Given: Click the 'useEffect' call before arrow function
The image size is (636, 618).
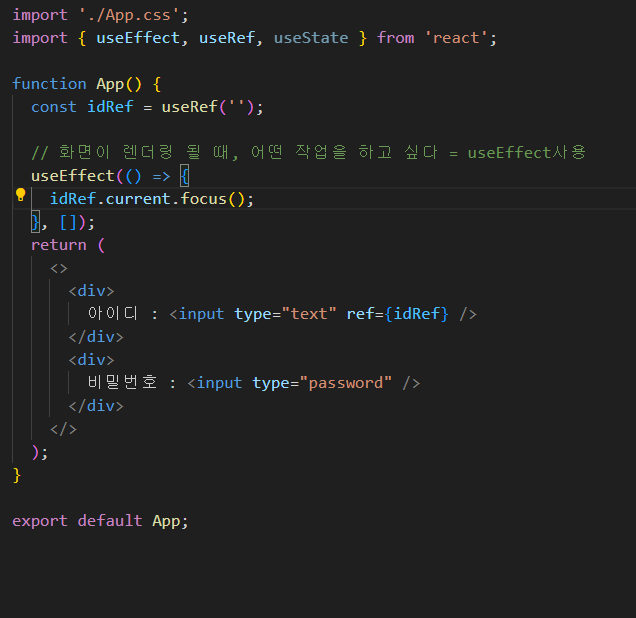Looking at the screenshot, I should [73, 176].
